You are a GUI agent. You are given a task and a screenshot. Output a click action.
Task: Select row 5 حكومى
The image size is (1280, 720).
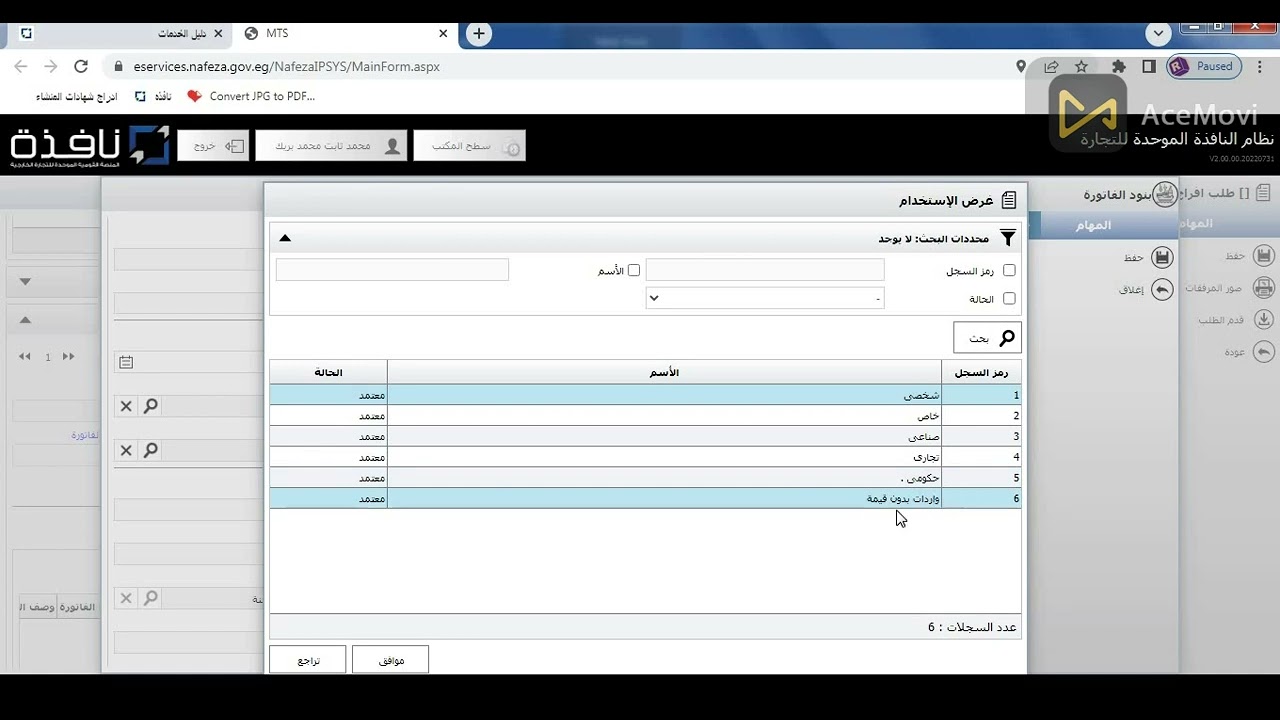pos(645,477)
